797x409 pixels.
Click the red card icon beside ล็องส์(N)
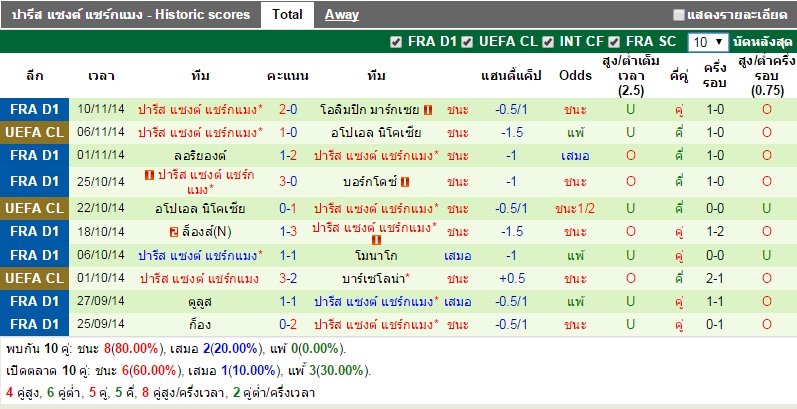click(x=173, y=232)
